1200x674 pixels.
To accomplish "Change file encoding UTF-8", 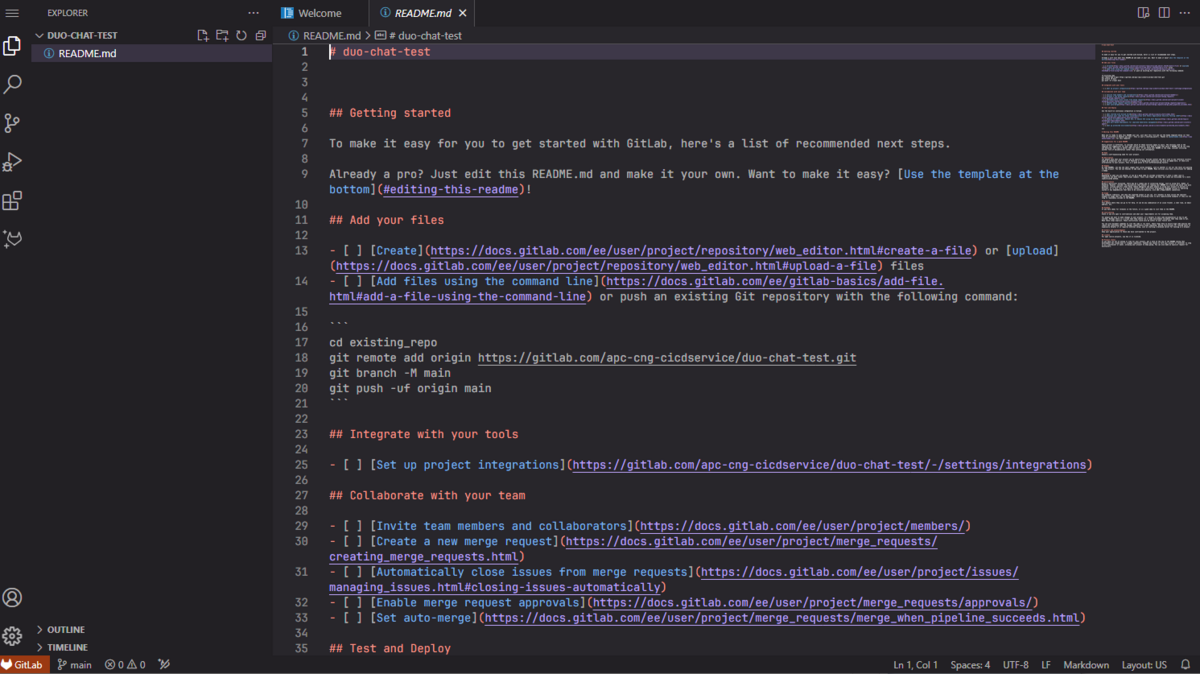I will click(x=1015, y=665).
